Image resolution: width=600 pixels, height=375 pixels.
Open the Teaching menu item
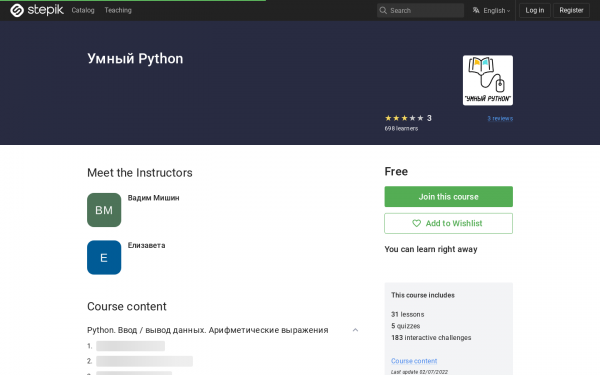118,10
